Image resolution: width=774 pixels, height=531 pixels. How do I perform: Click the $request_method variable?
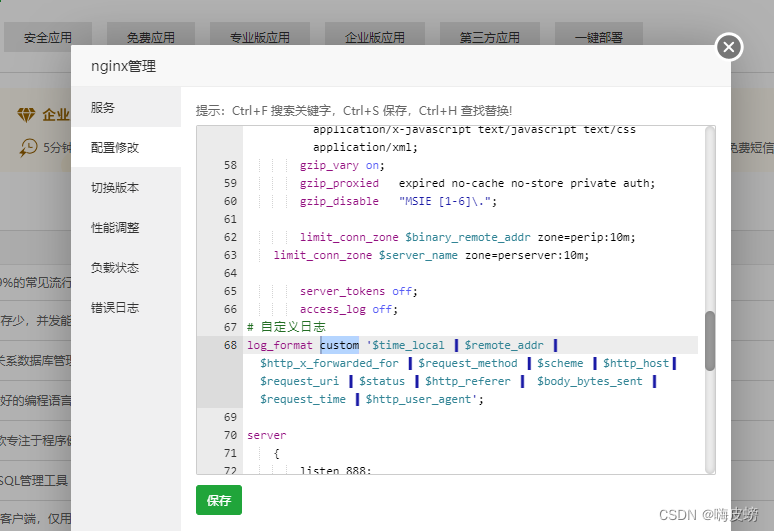point(468,364)
